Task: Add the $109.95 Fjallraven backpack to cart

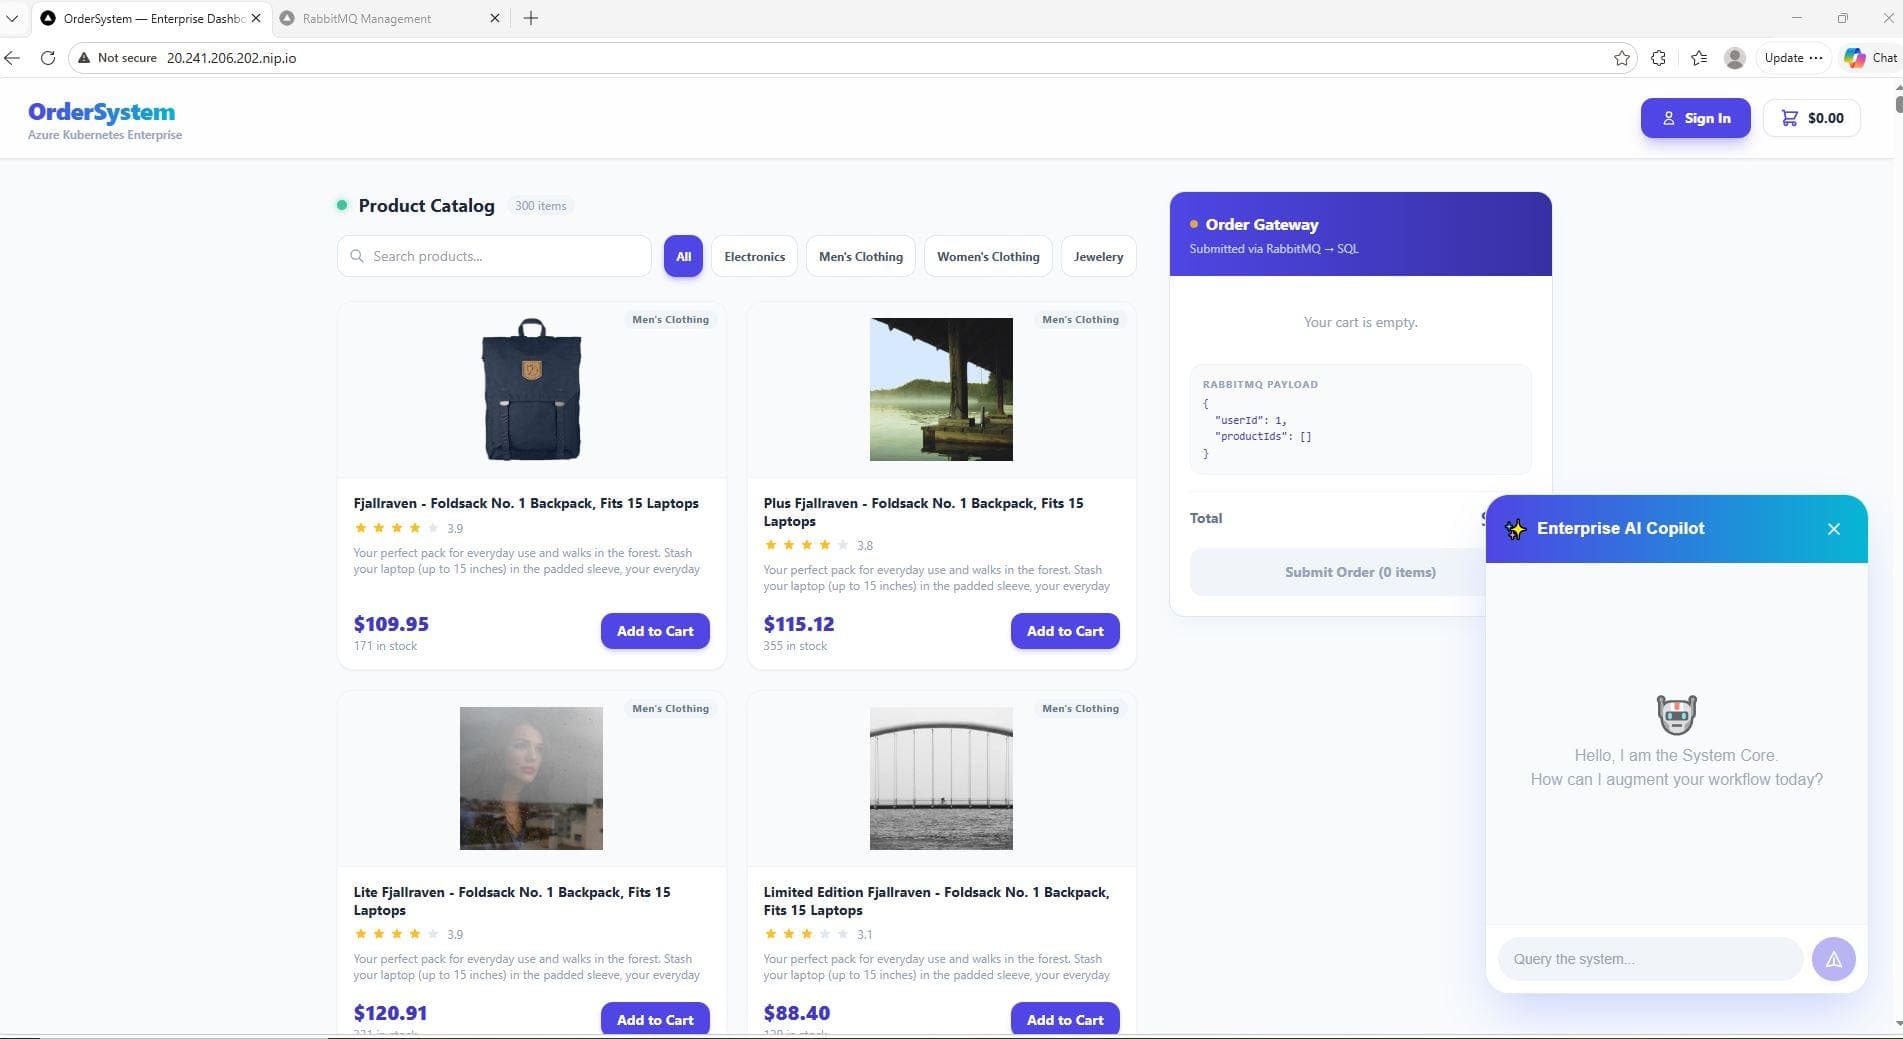Action: tap(655, 631)
